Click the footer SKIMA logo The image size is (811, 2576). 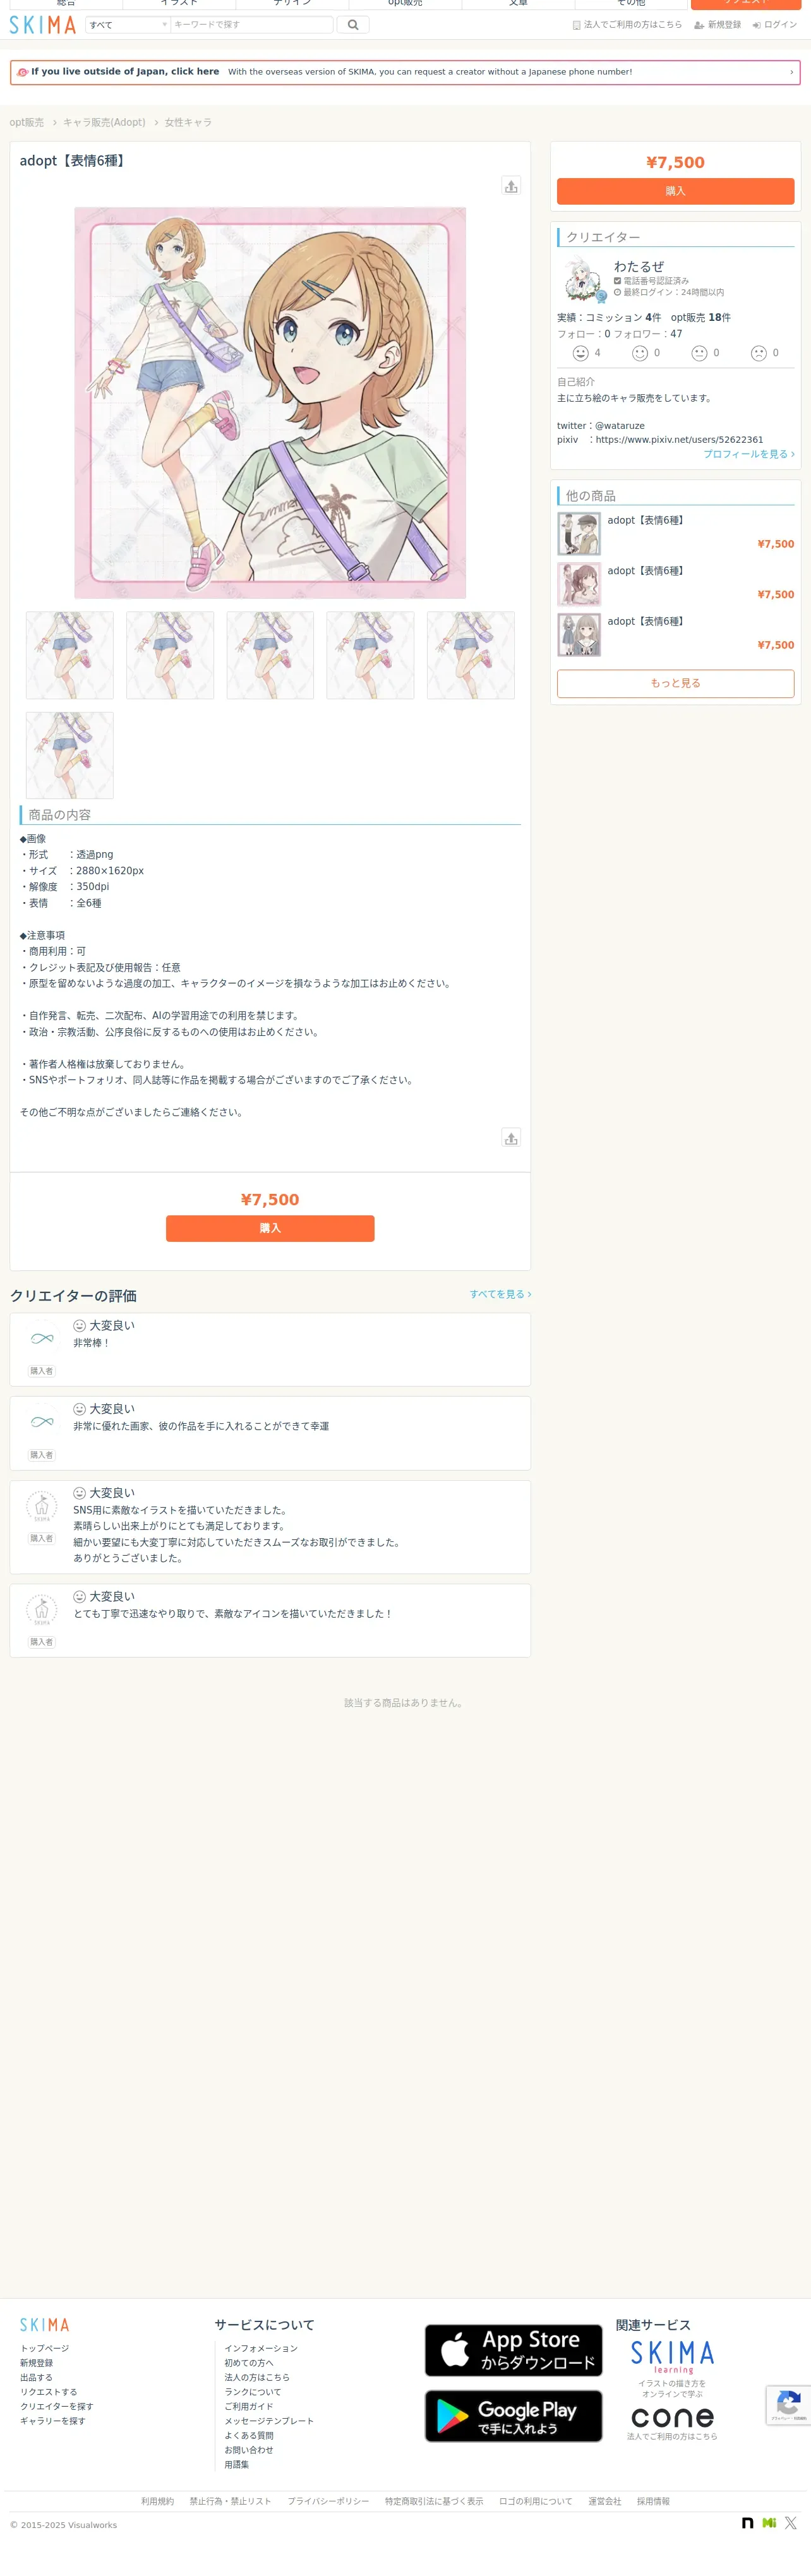(x=45, y=2325)
